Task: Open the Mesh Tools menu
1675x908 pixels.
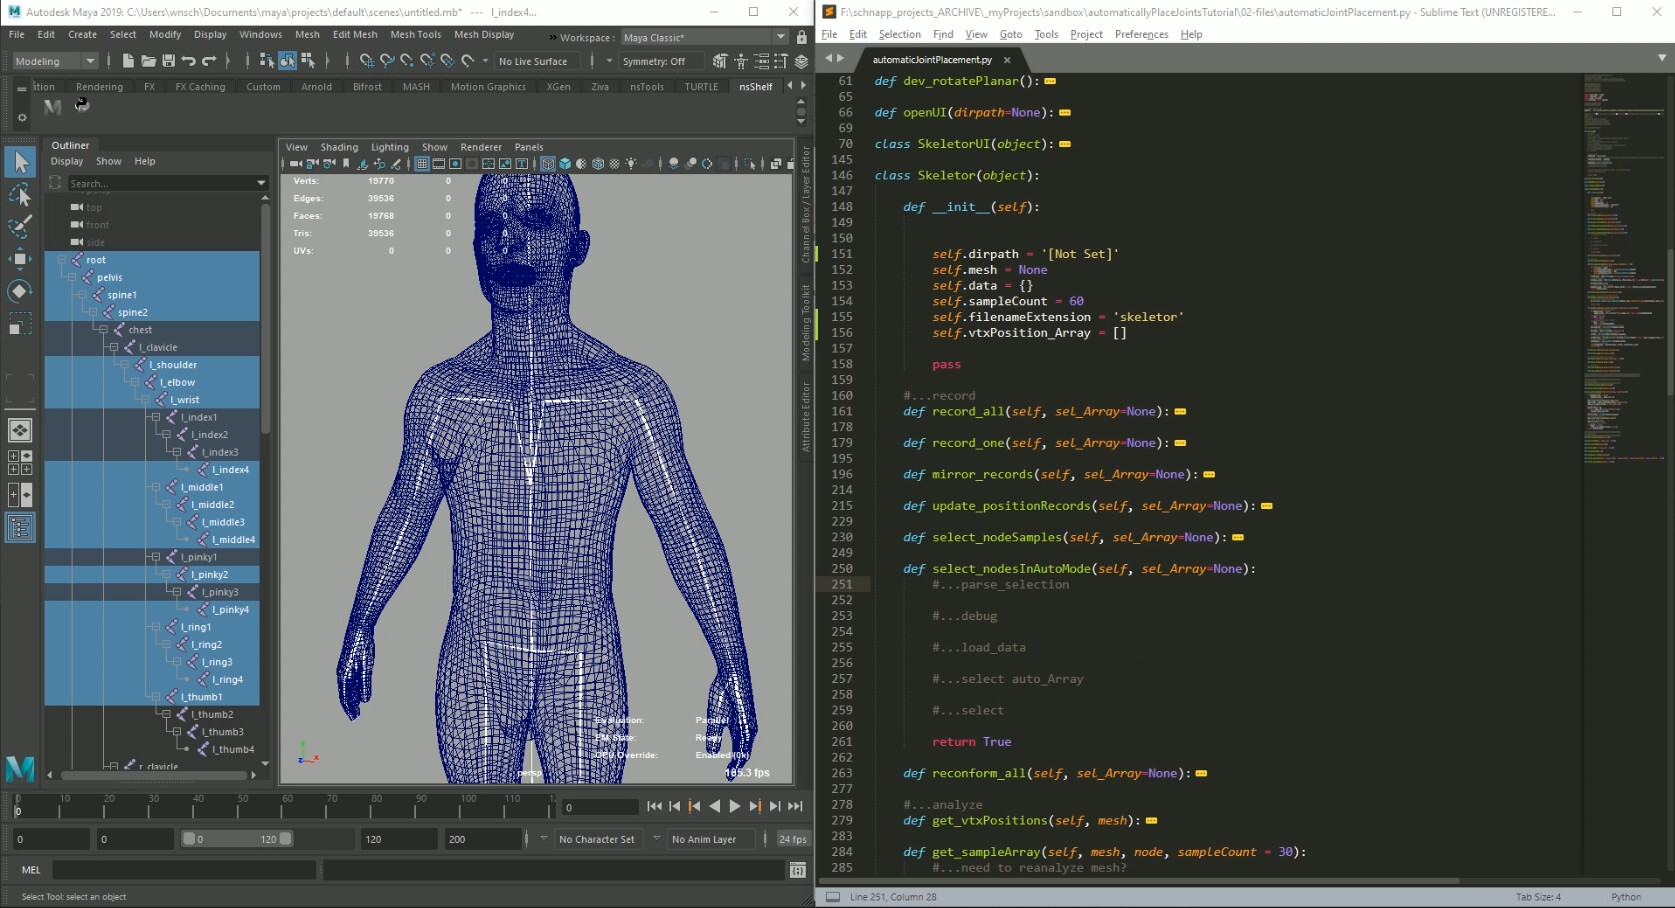Action: (416, 34)
